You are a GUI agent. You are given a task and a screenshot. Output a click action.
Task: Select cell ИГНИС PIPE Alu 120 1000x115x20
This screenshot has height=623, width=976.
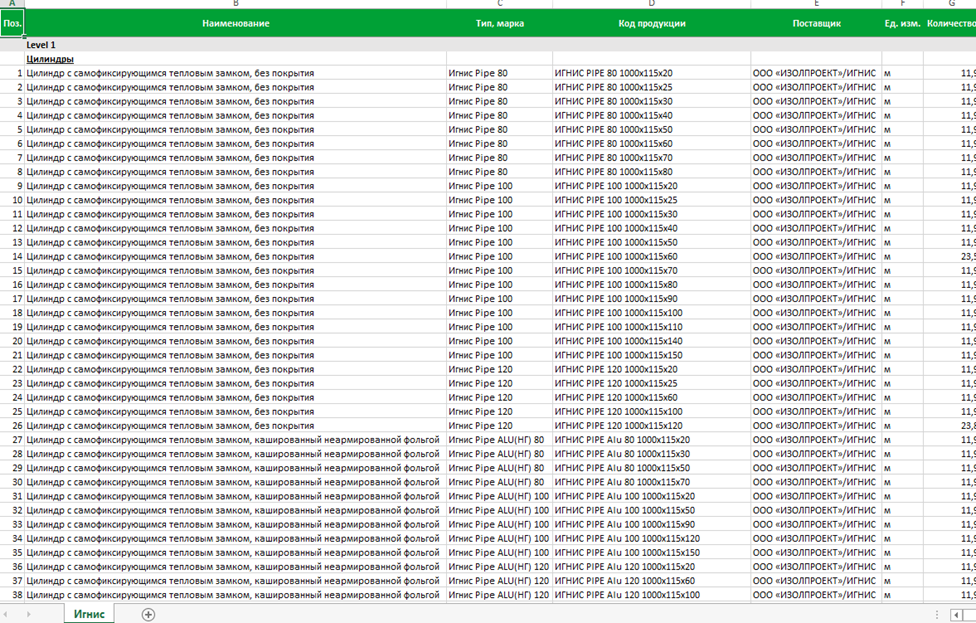tap(652, 567)
